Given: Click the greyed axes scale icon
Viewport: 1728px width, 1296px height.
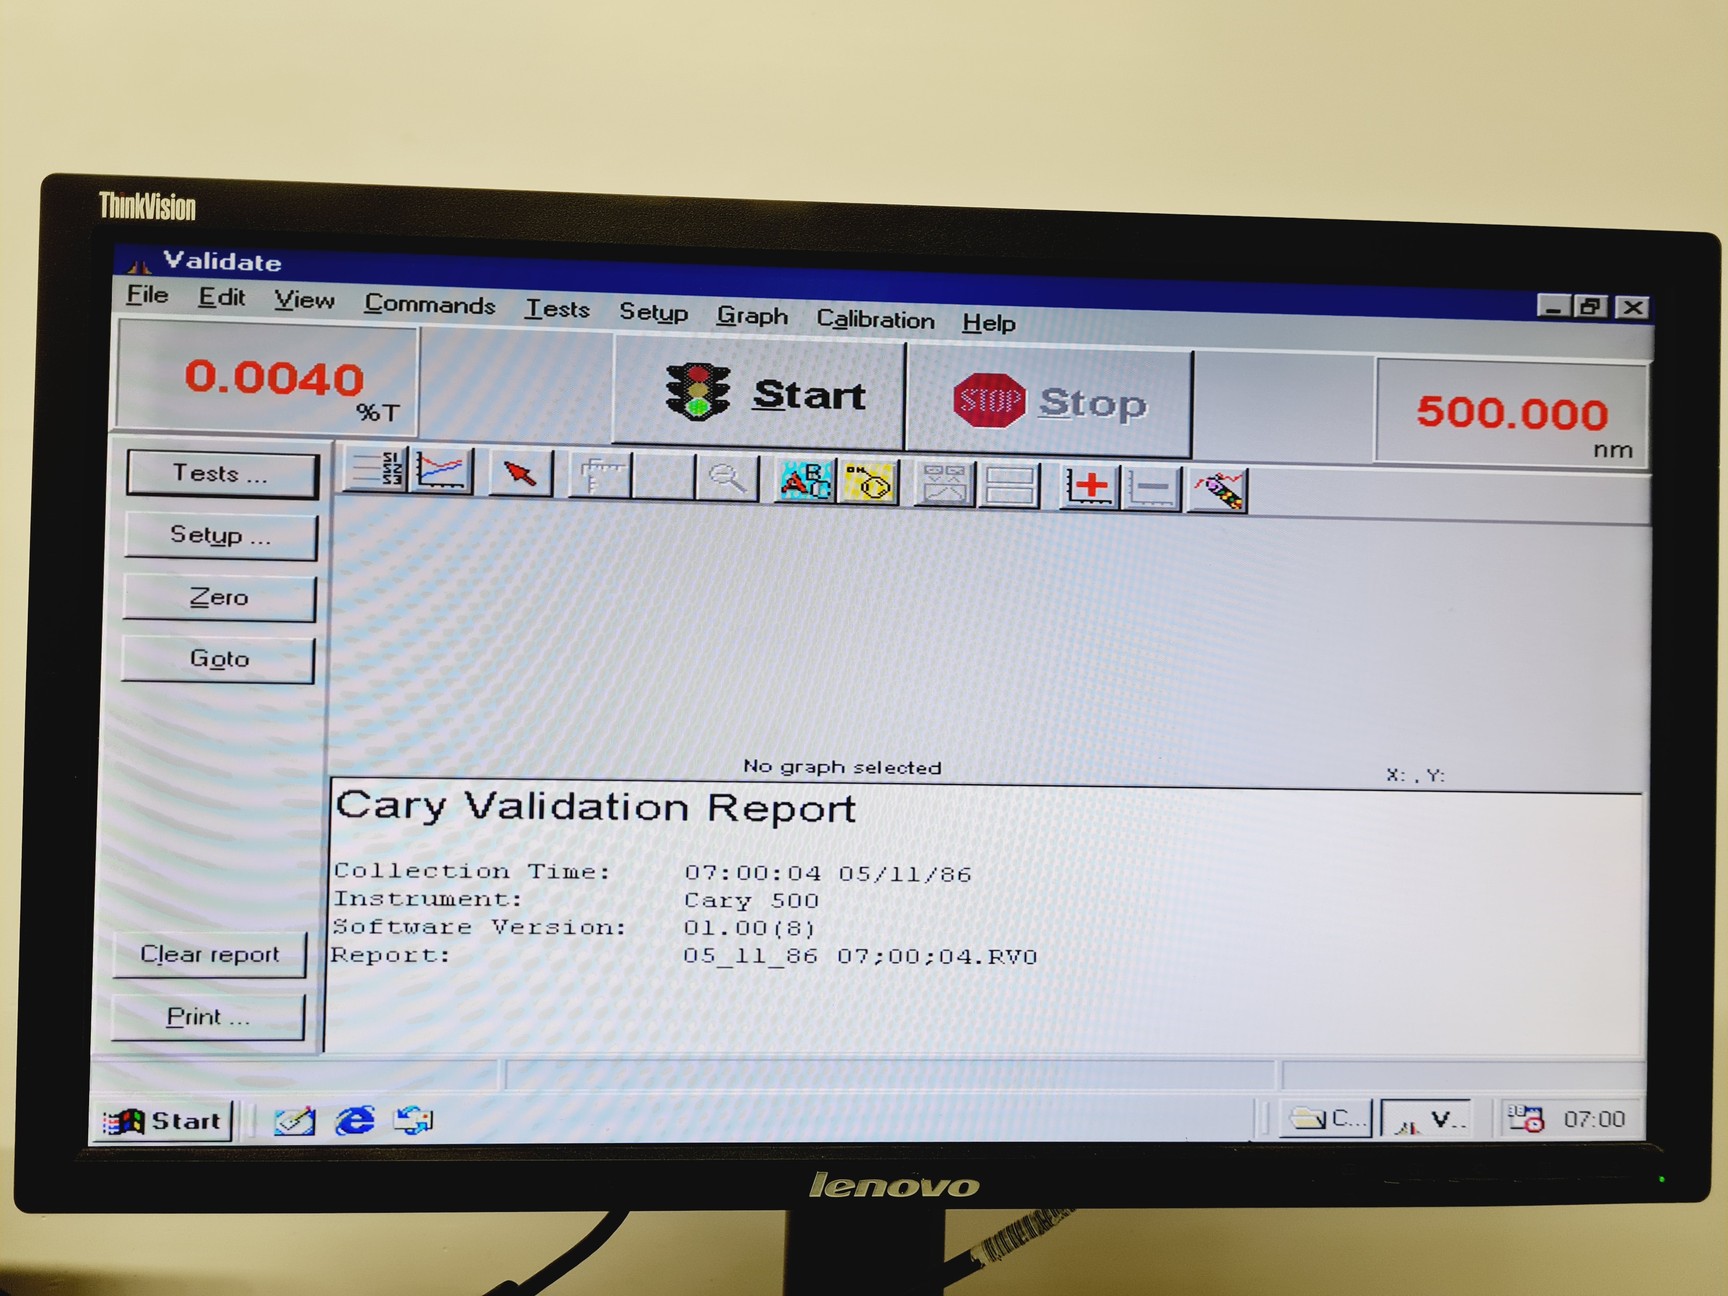Looking at the screenshot, I should (599, 475).
